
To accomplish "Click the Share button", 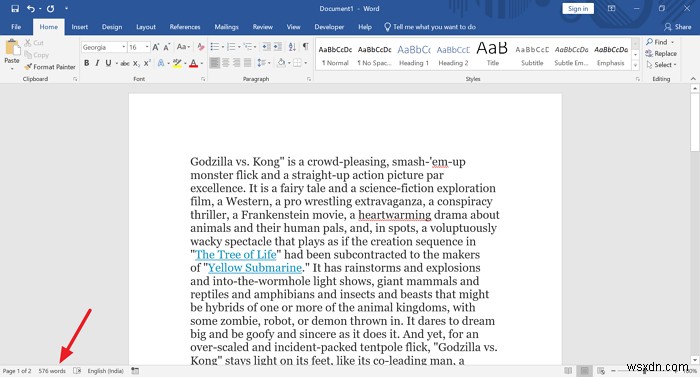I will [x=677, y=27].
